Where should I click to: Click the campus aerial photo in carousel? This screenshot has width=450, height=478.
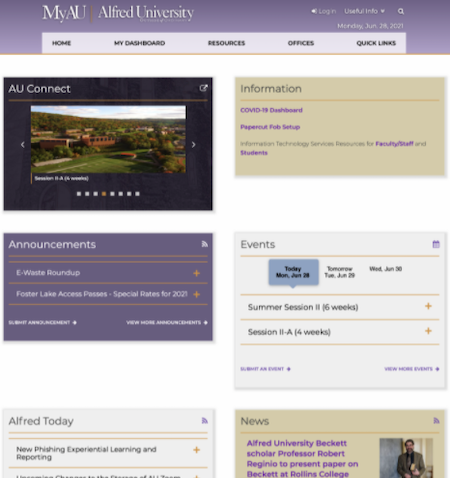pos(108,139)
